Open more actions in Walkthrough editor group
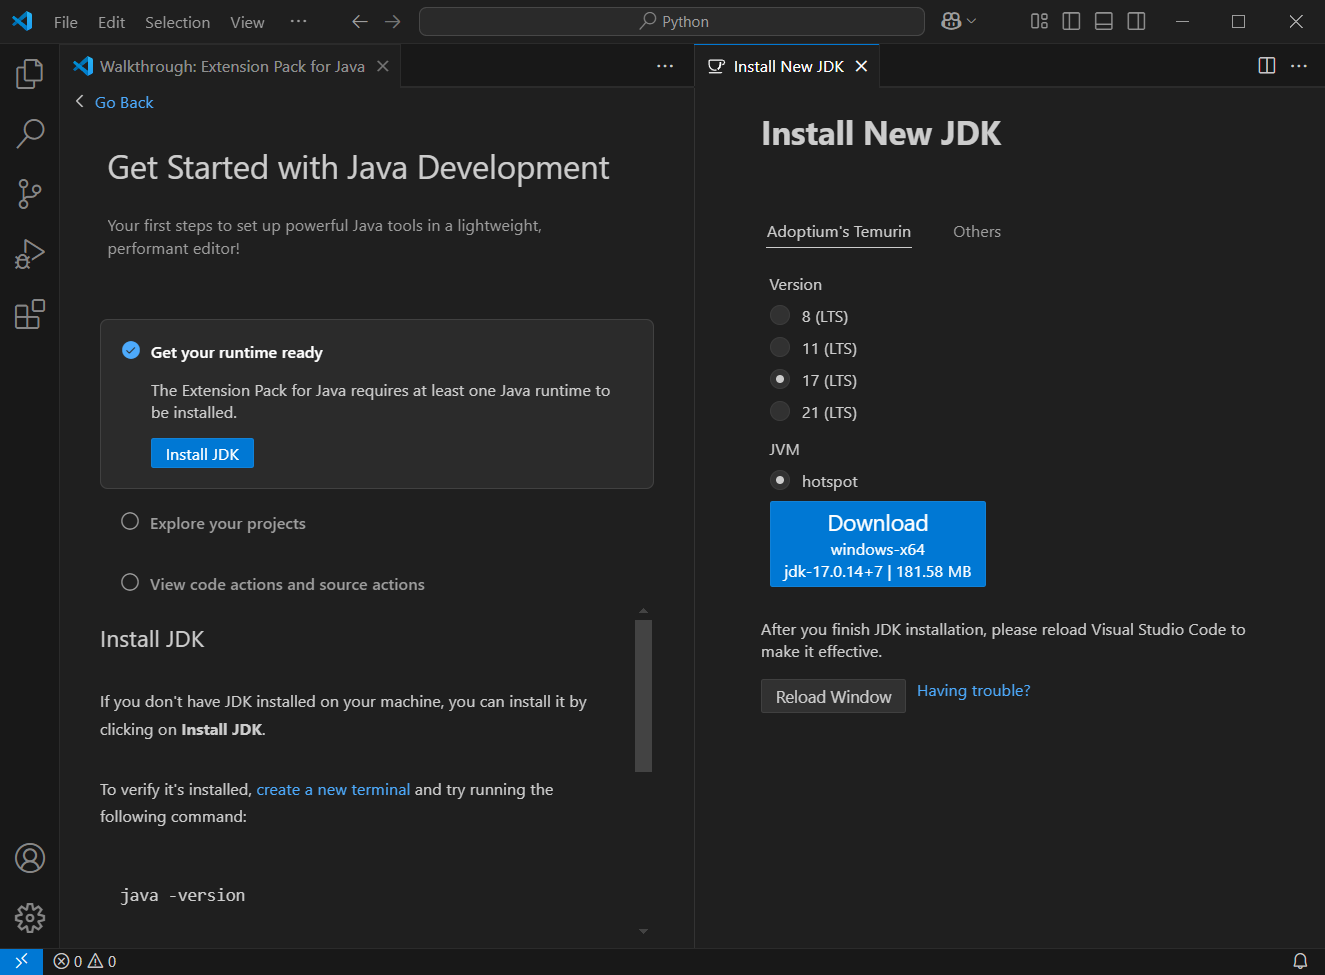This screenshot has height=975, width=1325. tap(665, 65)
